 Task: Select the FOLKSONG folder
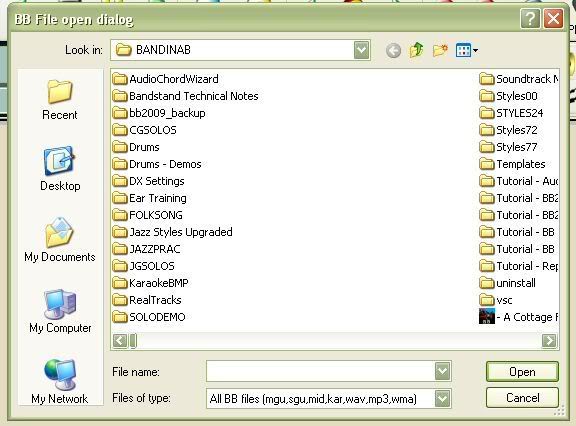coord(148,215)
